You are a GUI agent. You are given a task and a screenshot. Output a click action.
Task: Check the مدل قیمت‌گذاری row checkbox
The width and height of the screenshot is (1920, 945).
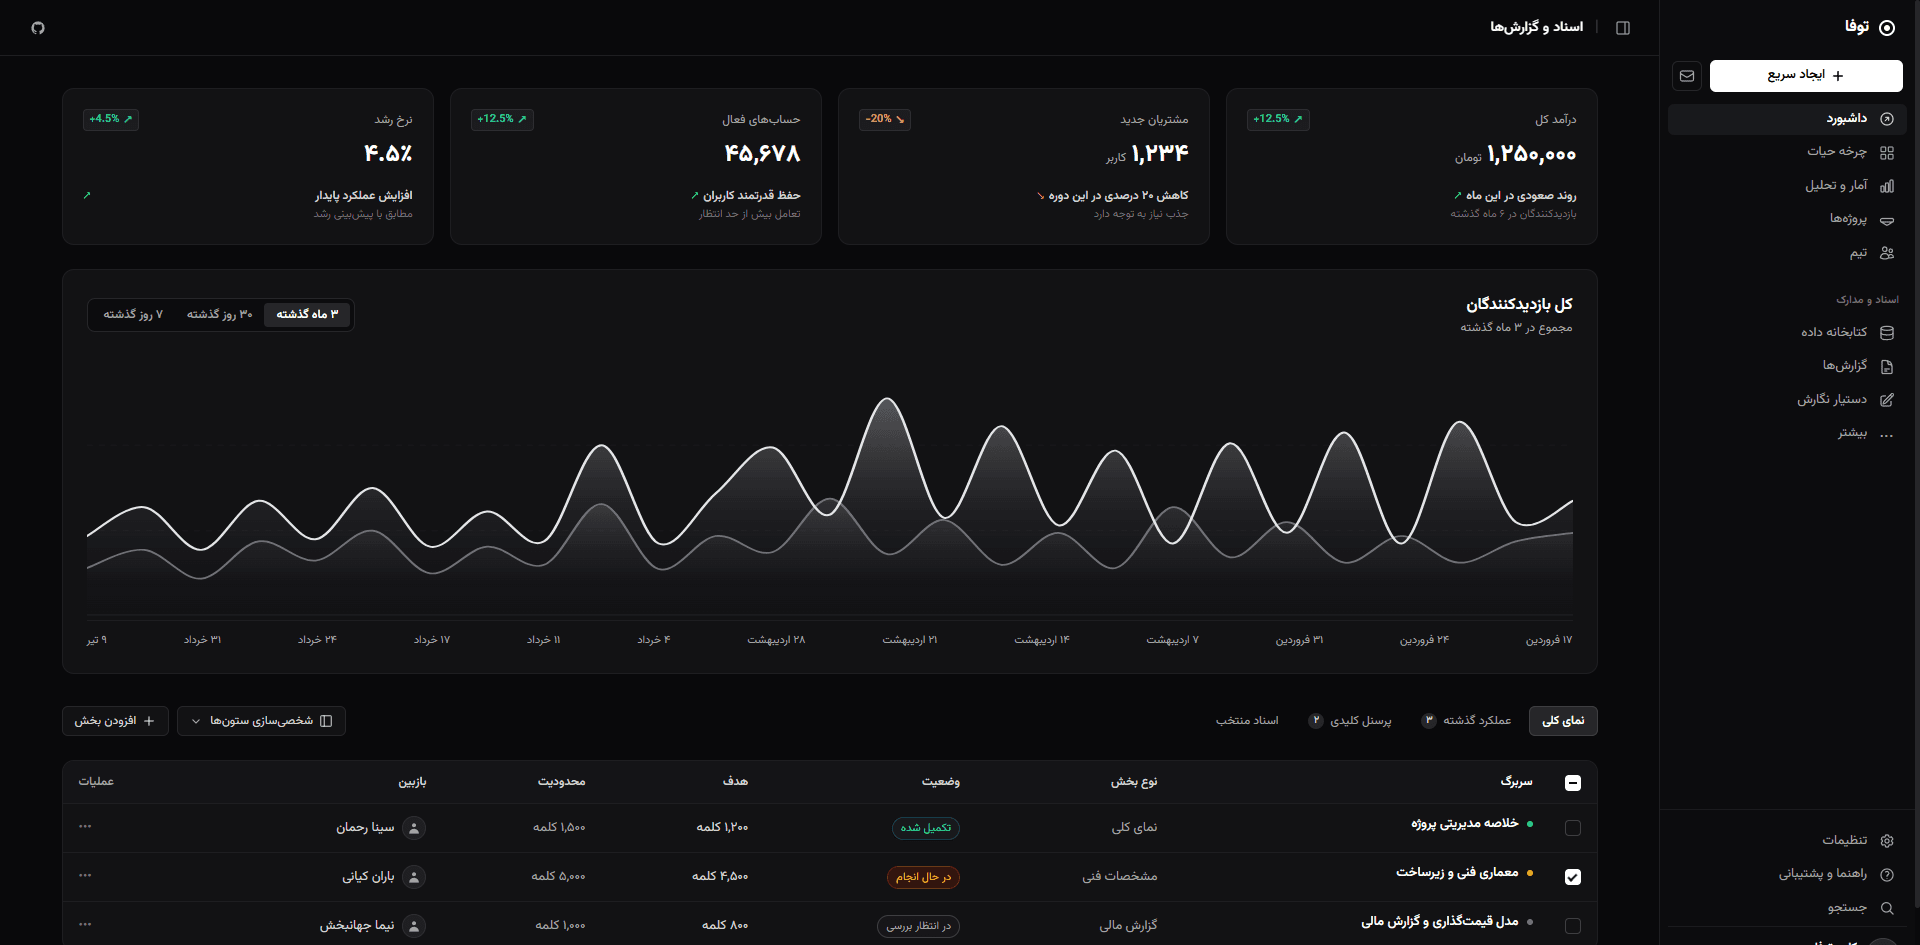coord(1573,926)
